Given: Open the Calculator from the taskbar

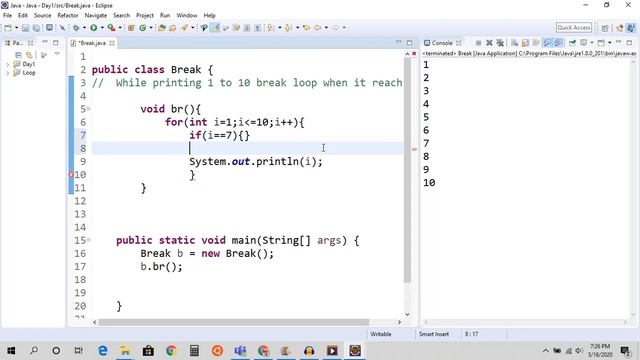Looking at the screenshot, I should 194,351.
